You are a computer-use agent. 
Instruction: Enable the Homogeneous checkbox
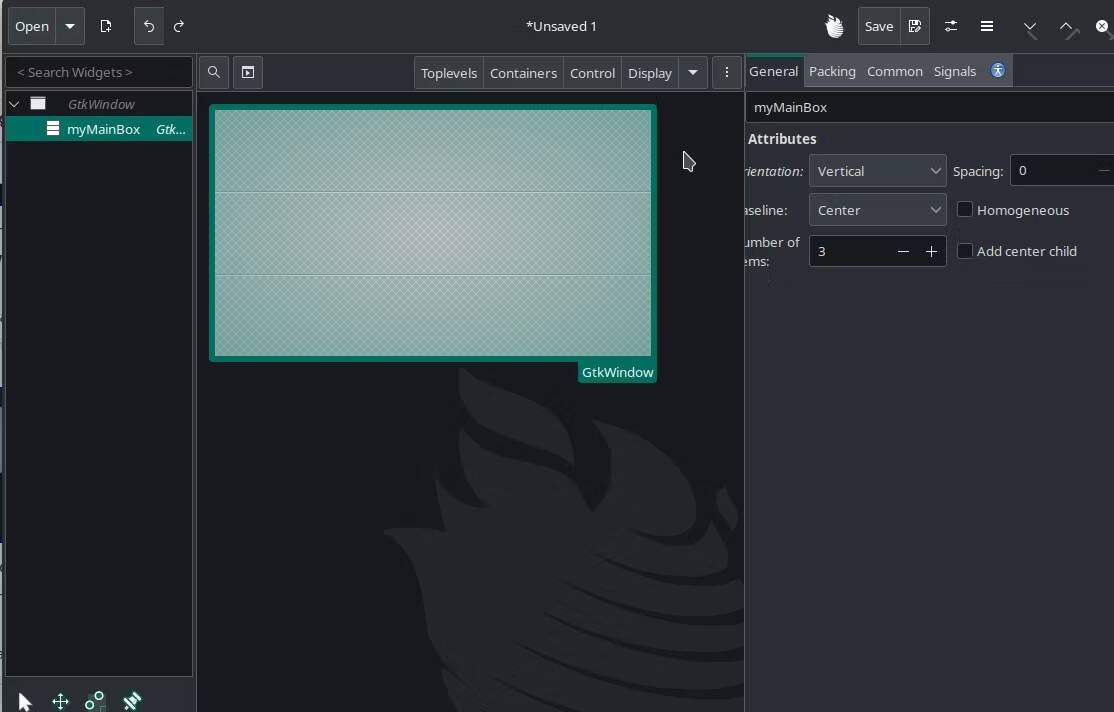point(966,209)
